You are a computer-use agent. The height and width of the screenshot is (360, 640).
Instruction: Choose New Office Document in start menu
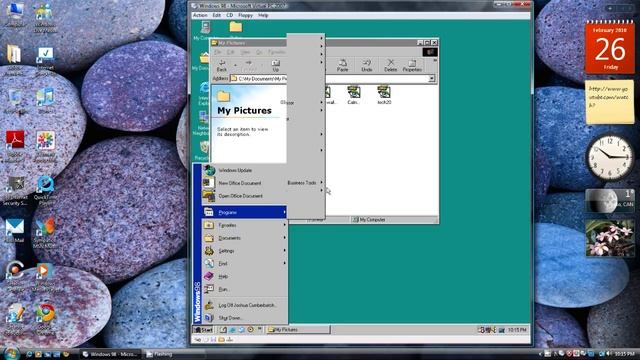pos(244,183)
